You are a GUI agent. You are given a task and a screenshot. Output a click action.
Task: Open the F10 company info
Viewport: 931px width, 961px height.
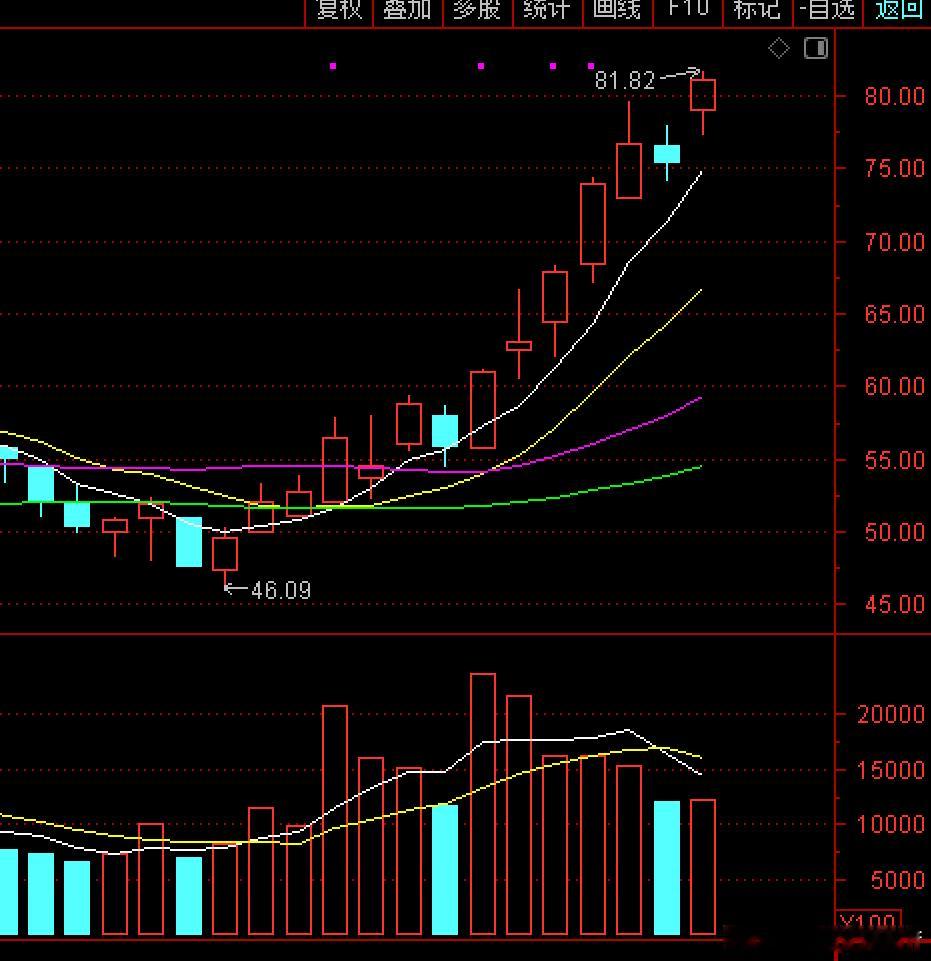tap(688, 10)
